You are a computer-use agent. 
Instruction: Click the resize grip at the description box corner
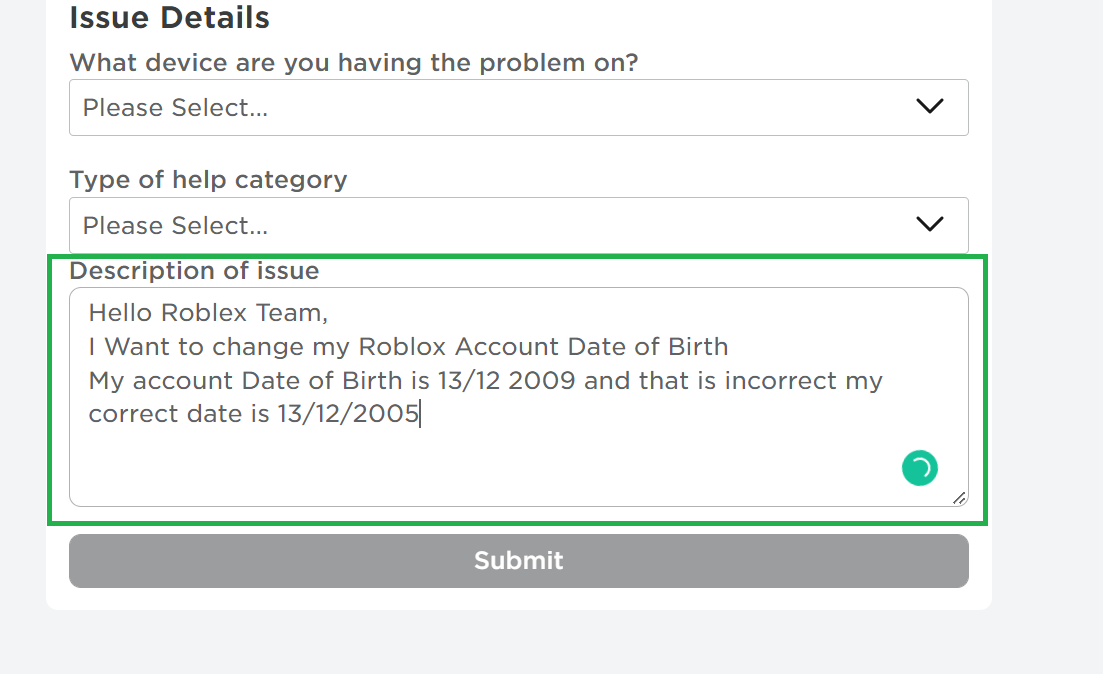pos(959,498)
